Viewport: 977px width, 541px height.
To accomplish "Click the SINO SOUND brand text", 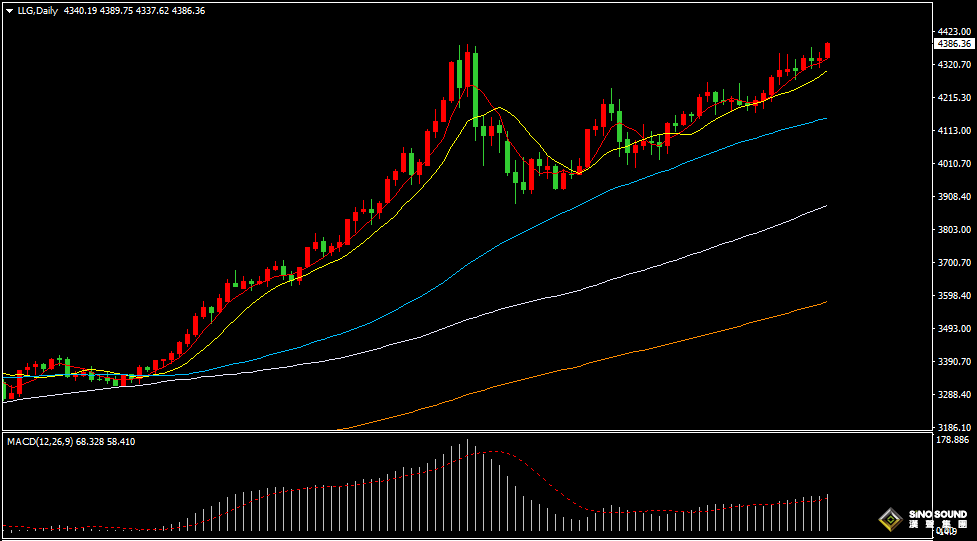I will 937,515.
